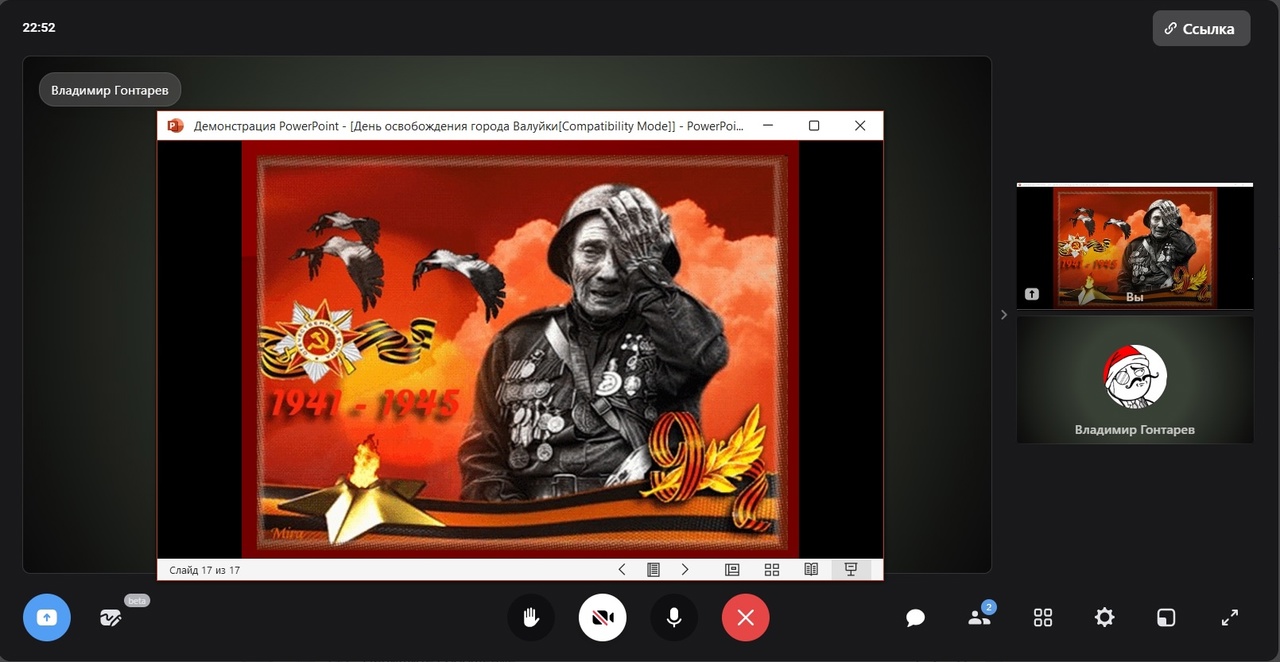The image size is (1280, 662).
Task: Go to next slide in PowerPoint
Action: (x=685, y=569)
